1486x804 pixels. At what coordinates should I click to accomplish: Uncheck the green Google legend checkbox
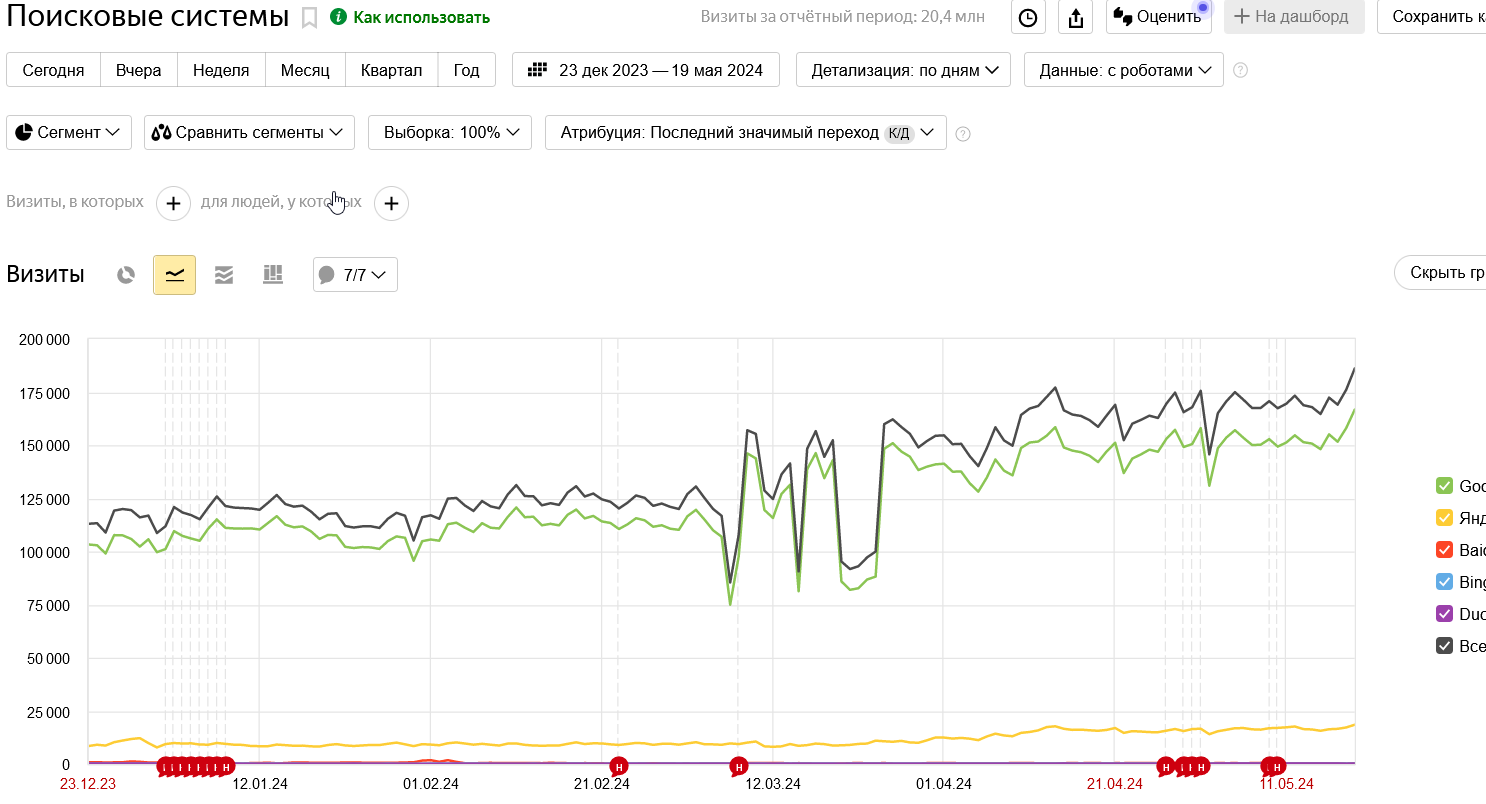coord(1444,486)
